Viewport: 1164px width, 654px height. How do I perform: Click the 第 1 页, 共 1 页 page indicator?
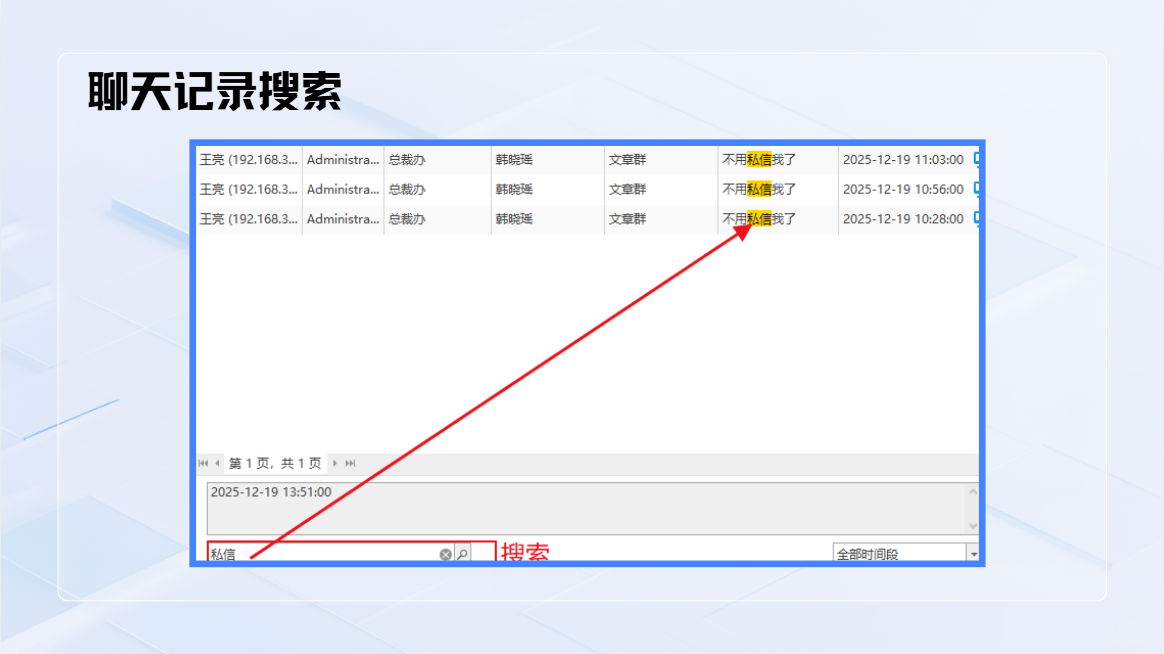pyautogui.click(x=275, y=463)
